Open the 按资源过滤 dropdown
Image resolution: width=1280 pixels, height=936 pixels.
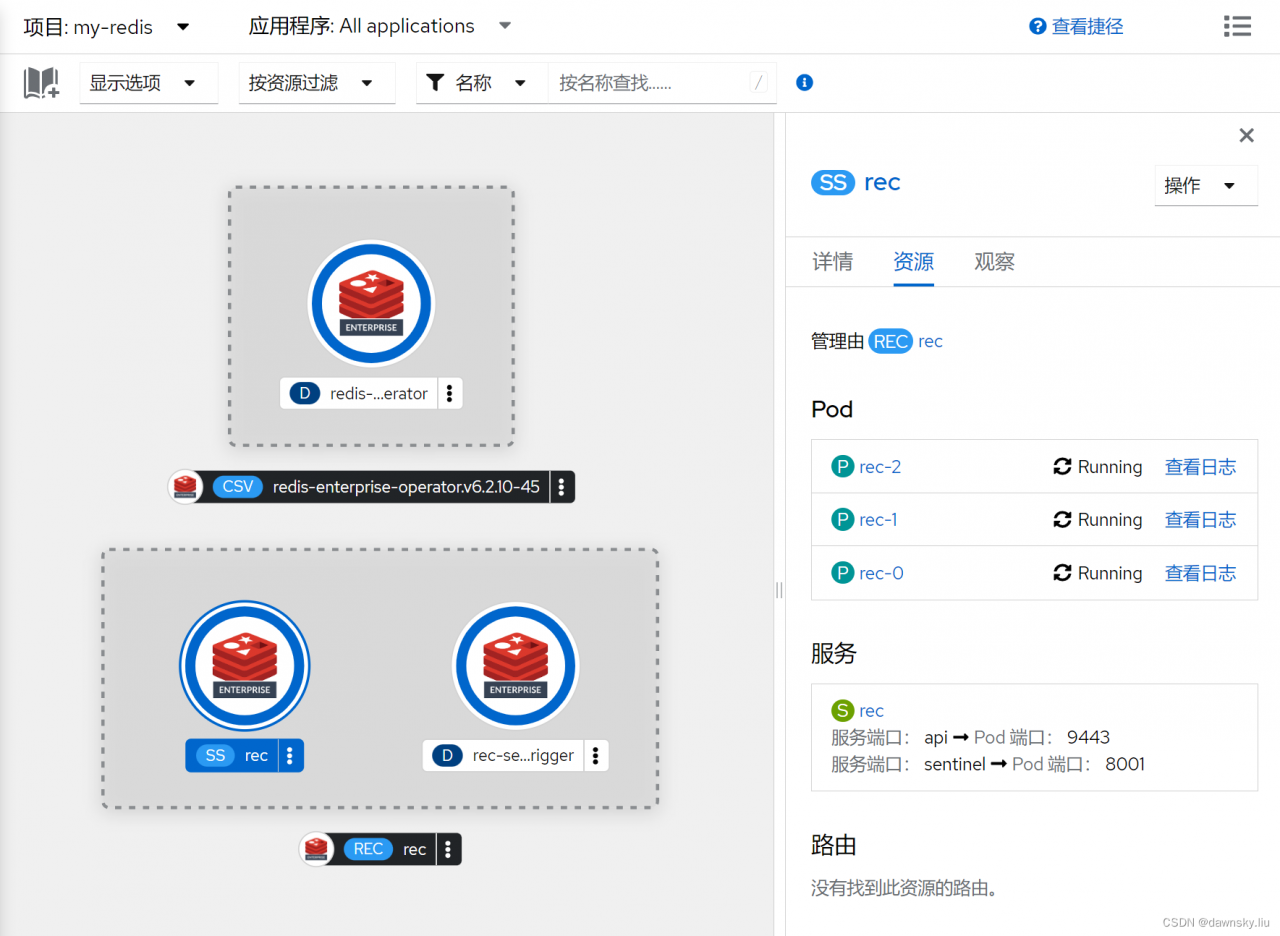(316, 83)
